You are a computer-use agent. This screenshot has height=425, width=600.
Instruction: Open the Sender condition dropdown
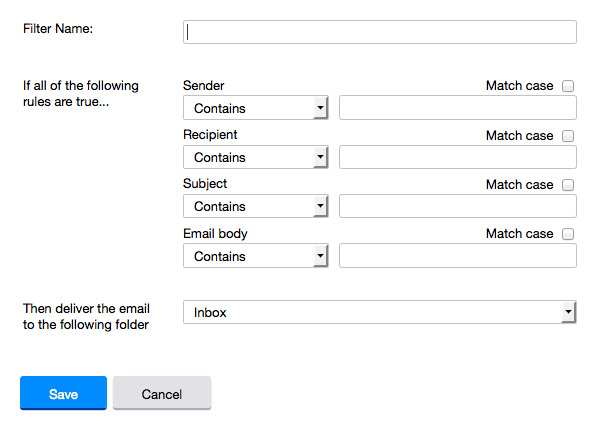click(x=256, y=108)
